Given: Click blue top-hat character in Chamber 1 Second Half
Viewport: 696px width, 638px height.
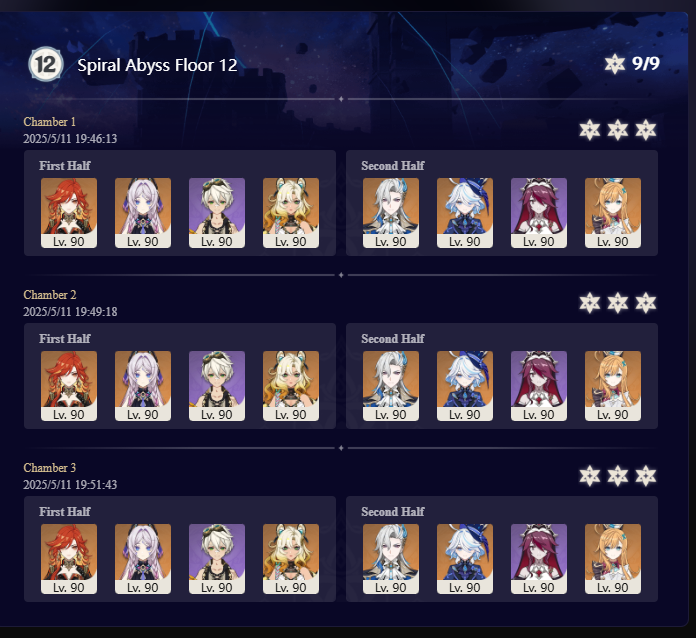Looking at the screenshot, I should point(465,213).
